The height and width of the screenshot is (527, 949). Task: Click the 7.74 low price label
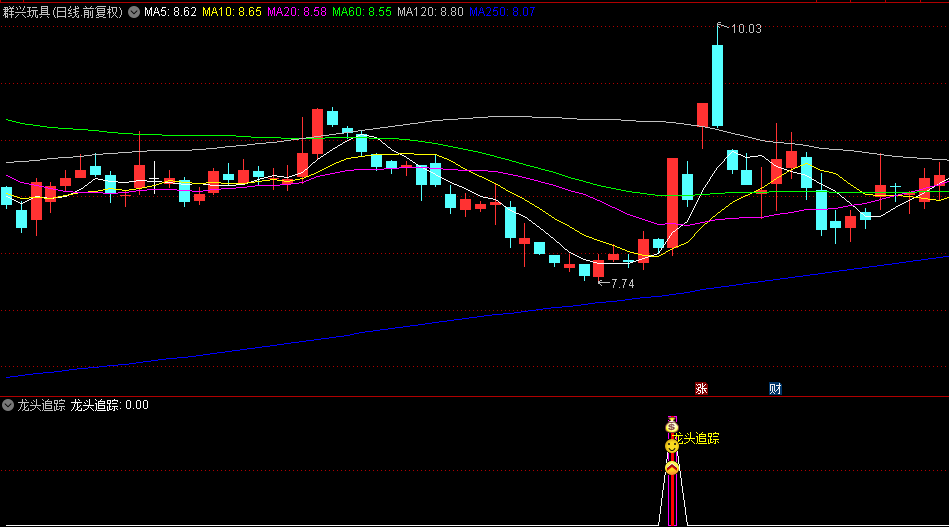click(623, 284)
